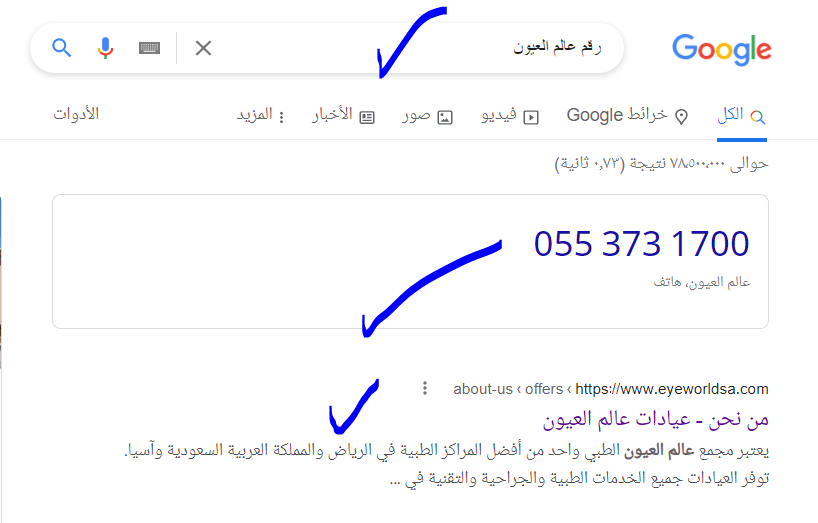Click the phone number 055 373 1700
Image resolution: width=818 pixels, height=523 pixels.
641,244
